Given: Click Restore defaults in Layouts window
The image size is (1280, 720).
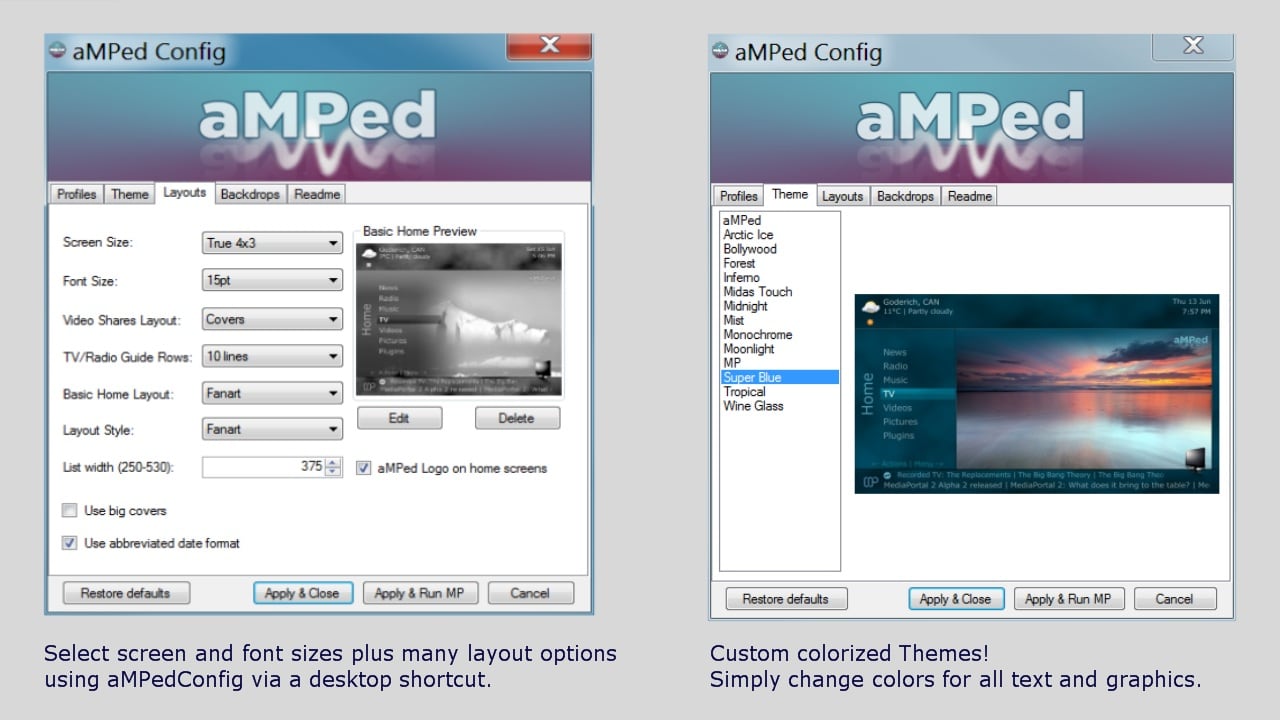Looking at the screenshot, I should click(125, 593).
